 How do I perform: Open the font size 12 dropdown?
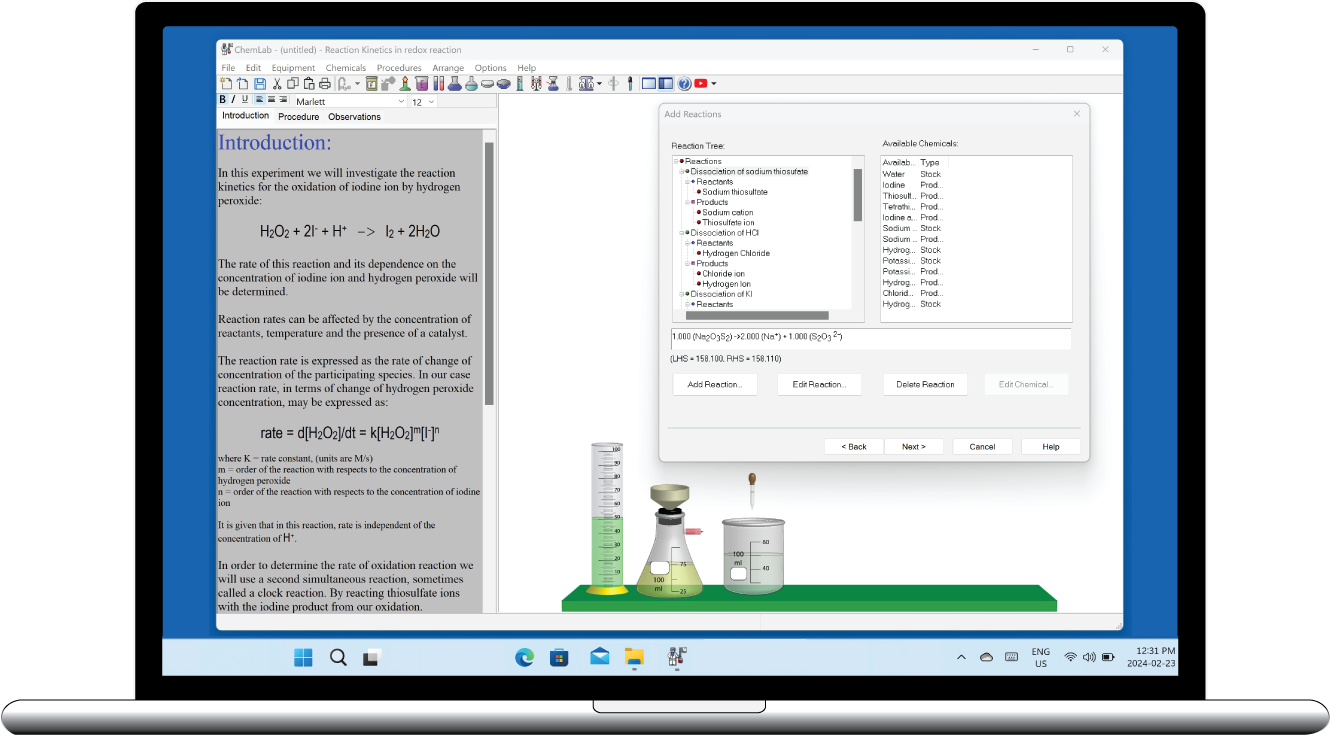[431, 101]
